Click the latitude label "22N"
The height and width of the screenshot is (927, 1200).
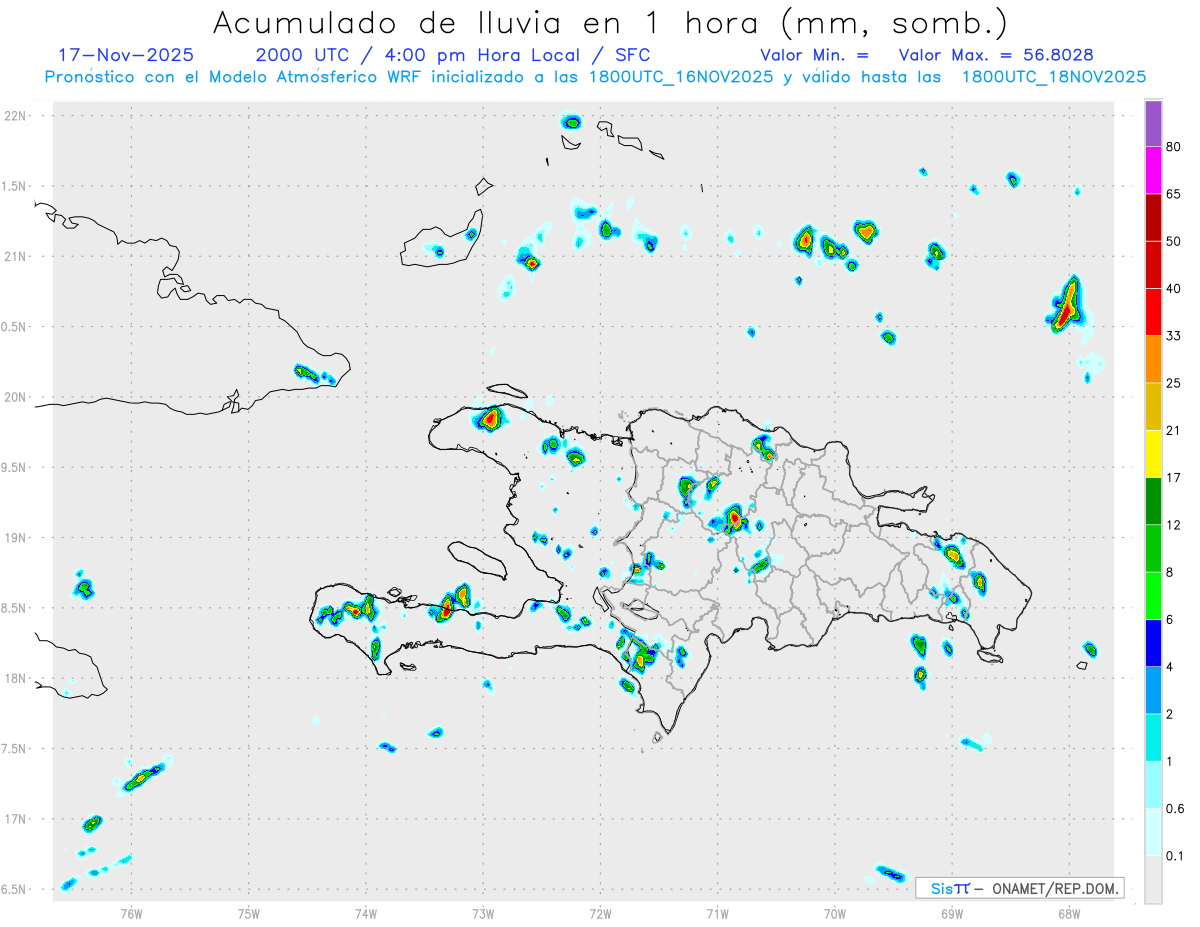click(17, 116)
